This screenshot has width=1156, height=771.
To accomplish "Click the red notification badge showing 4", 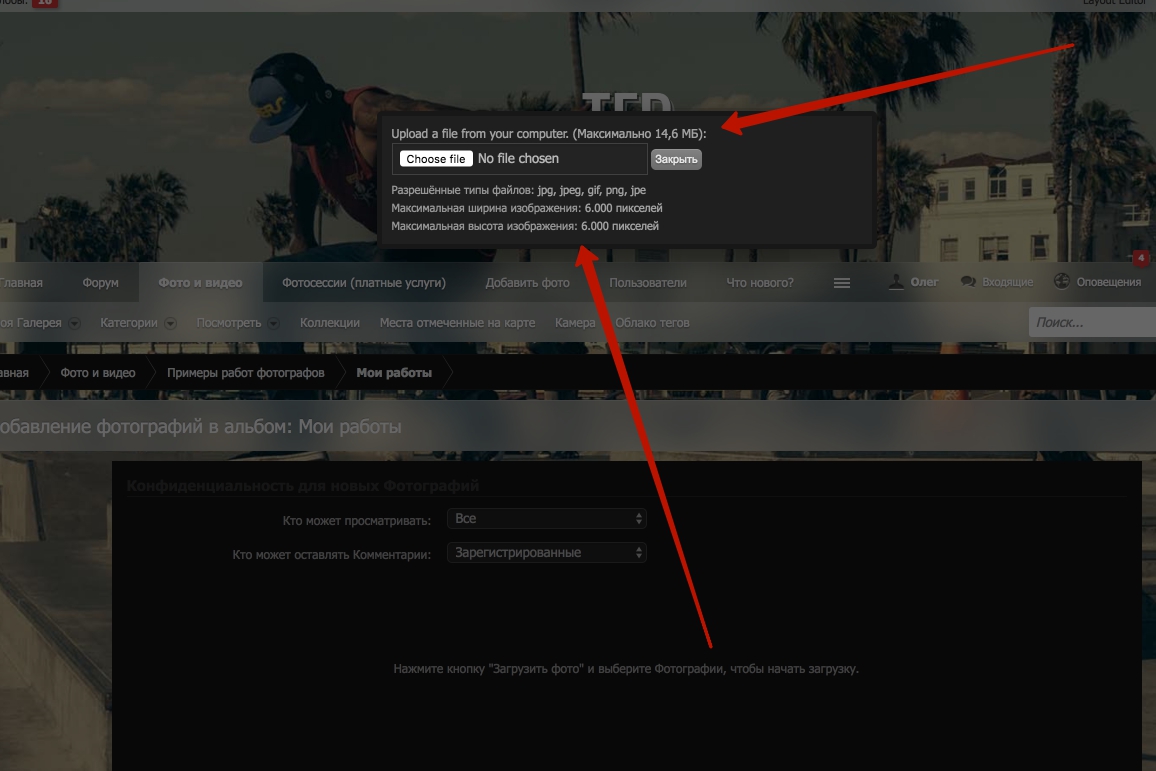I will coord(1142,259).
